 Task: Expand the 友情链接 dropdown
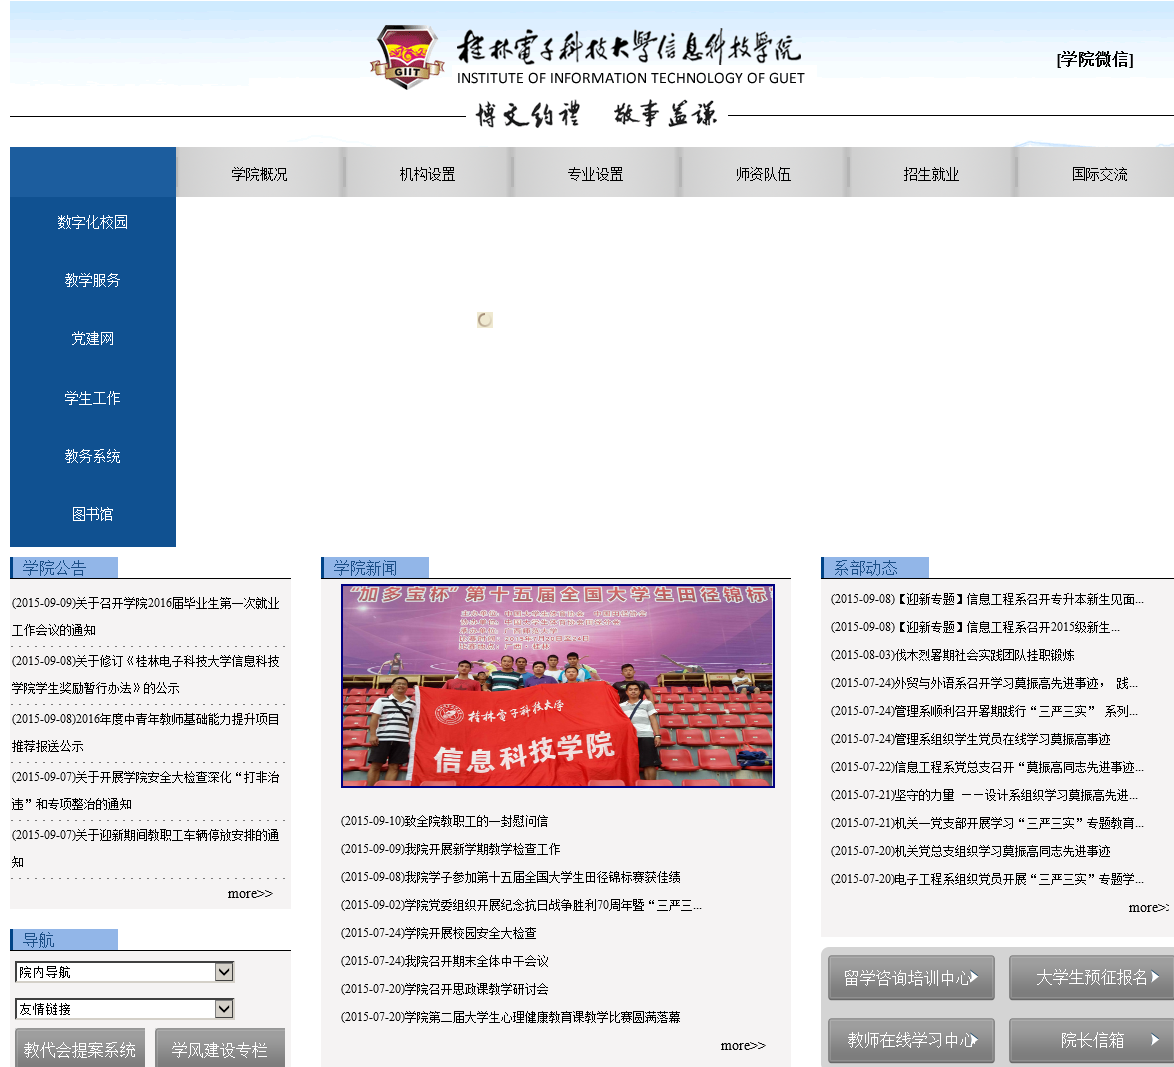(x=123, y=1010)
